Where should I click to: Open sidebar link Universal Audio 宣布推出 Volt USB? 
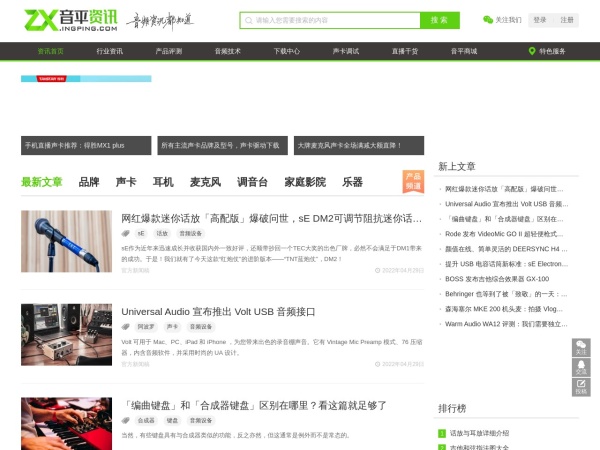coord(506,204)
